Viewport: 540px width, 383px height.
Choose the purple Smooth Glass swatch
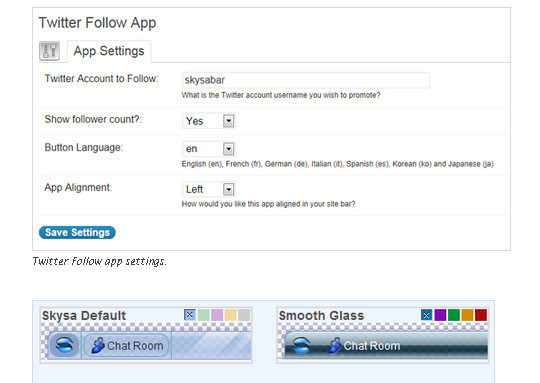coord(440,314)
